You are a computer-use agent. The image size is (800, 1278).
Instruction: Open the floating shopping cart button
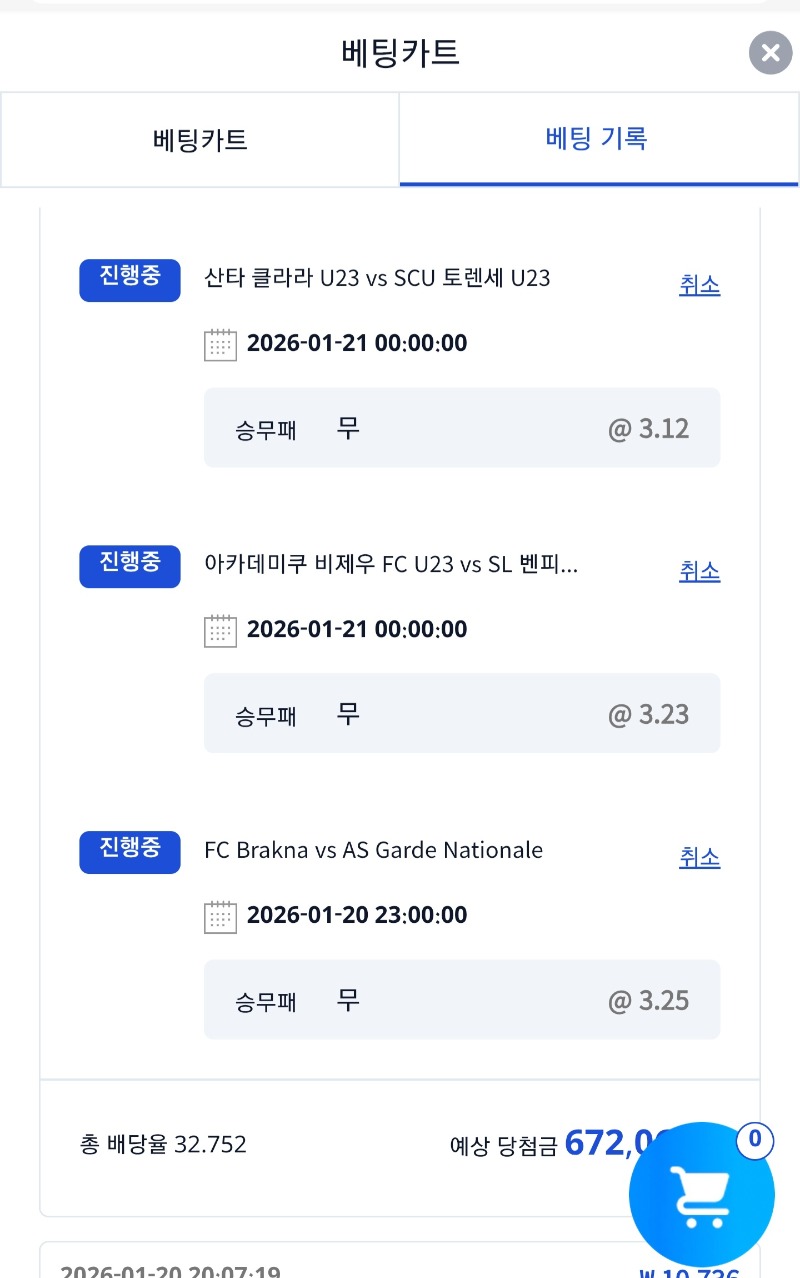tap(701, 1196)
